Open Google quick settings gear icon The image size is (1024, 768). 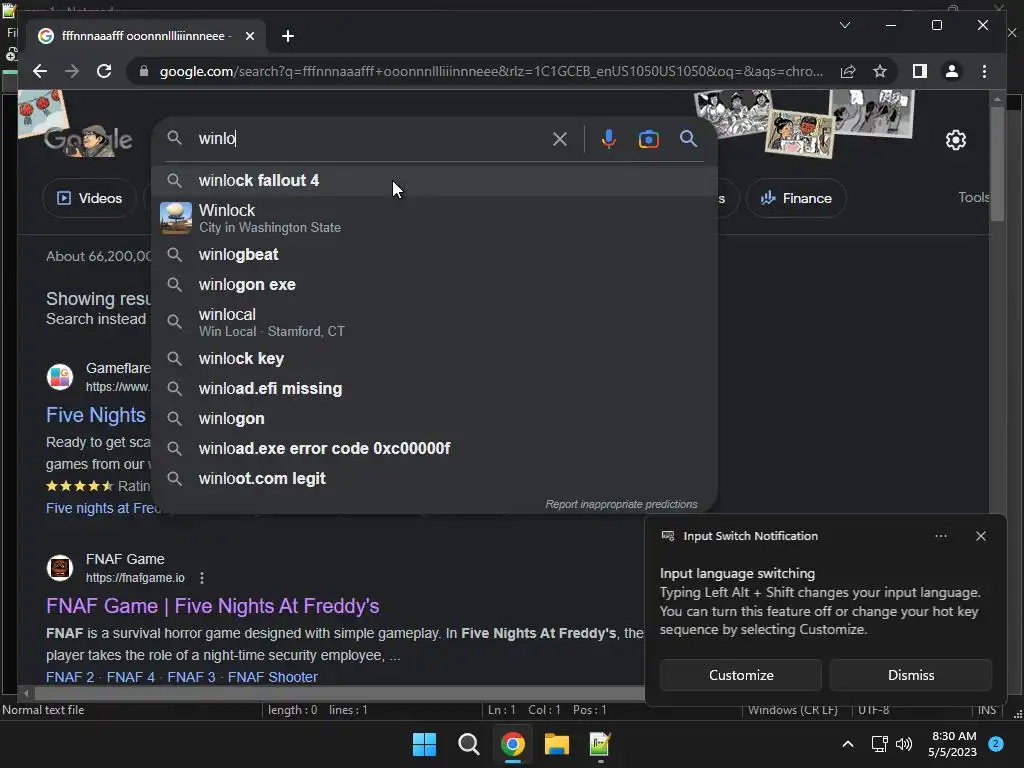[x=955, y=139]
